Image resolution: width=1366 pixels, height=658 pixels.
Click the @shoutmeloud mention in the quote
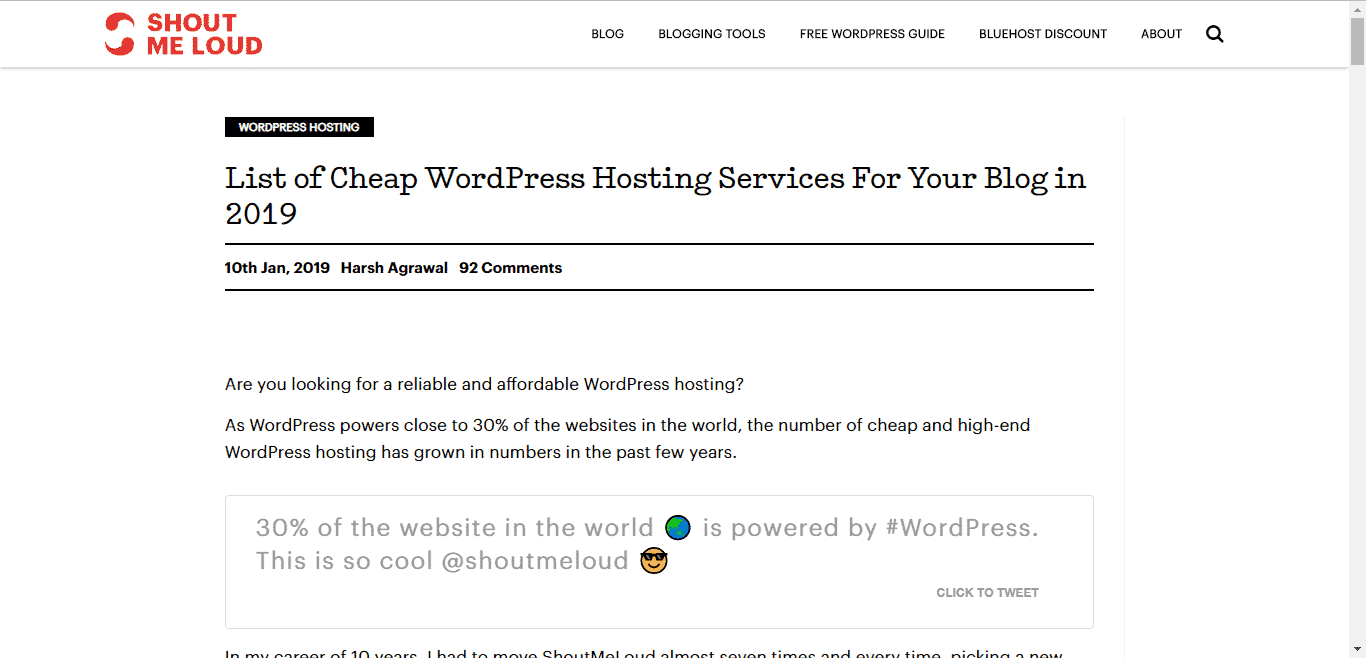pos(538,560)
